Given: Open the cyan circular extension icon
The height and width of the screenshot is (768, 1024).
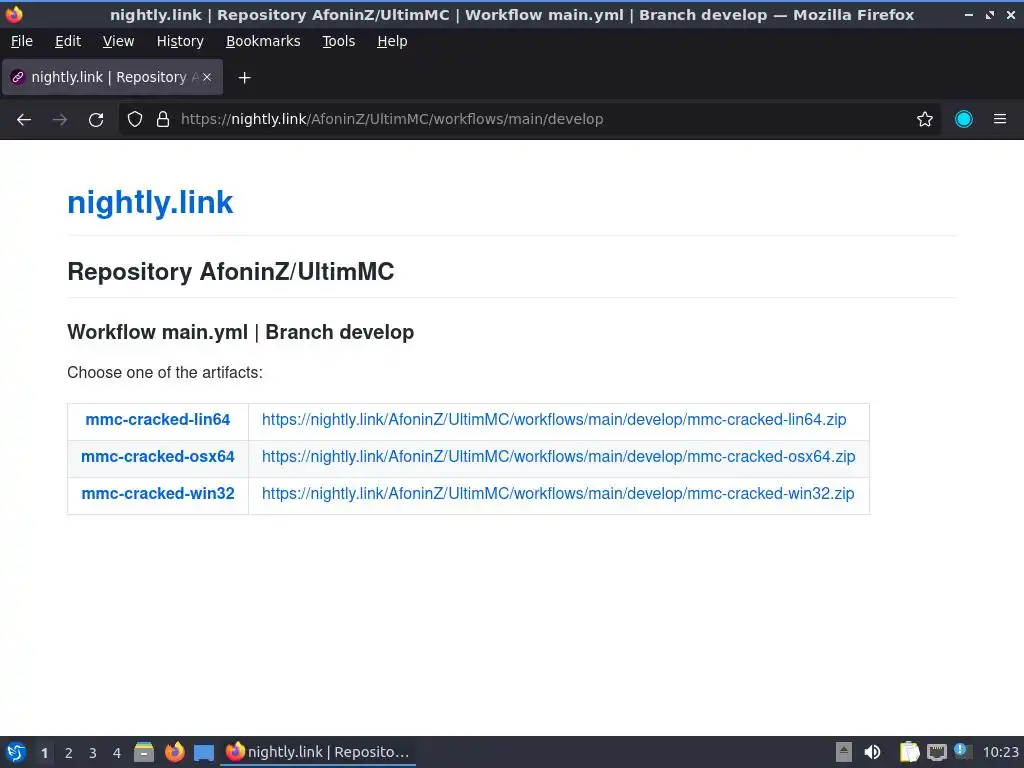Looking at the screenshot, I should pos(964,120).
